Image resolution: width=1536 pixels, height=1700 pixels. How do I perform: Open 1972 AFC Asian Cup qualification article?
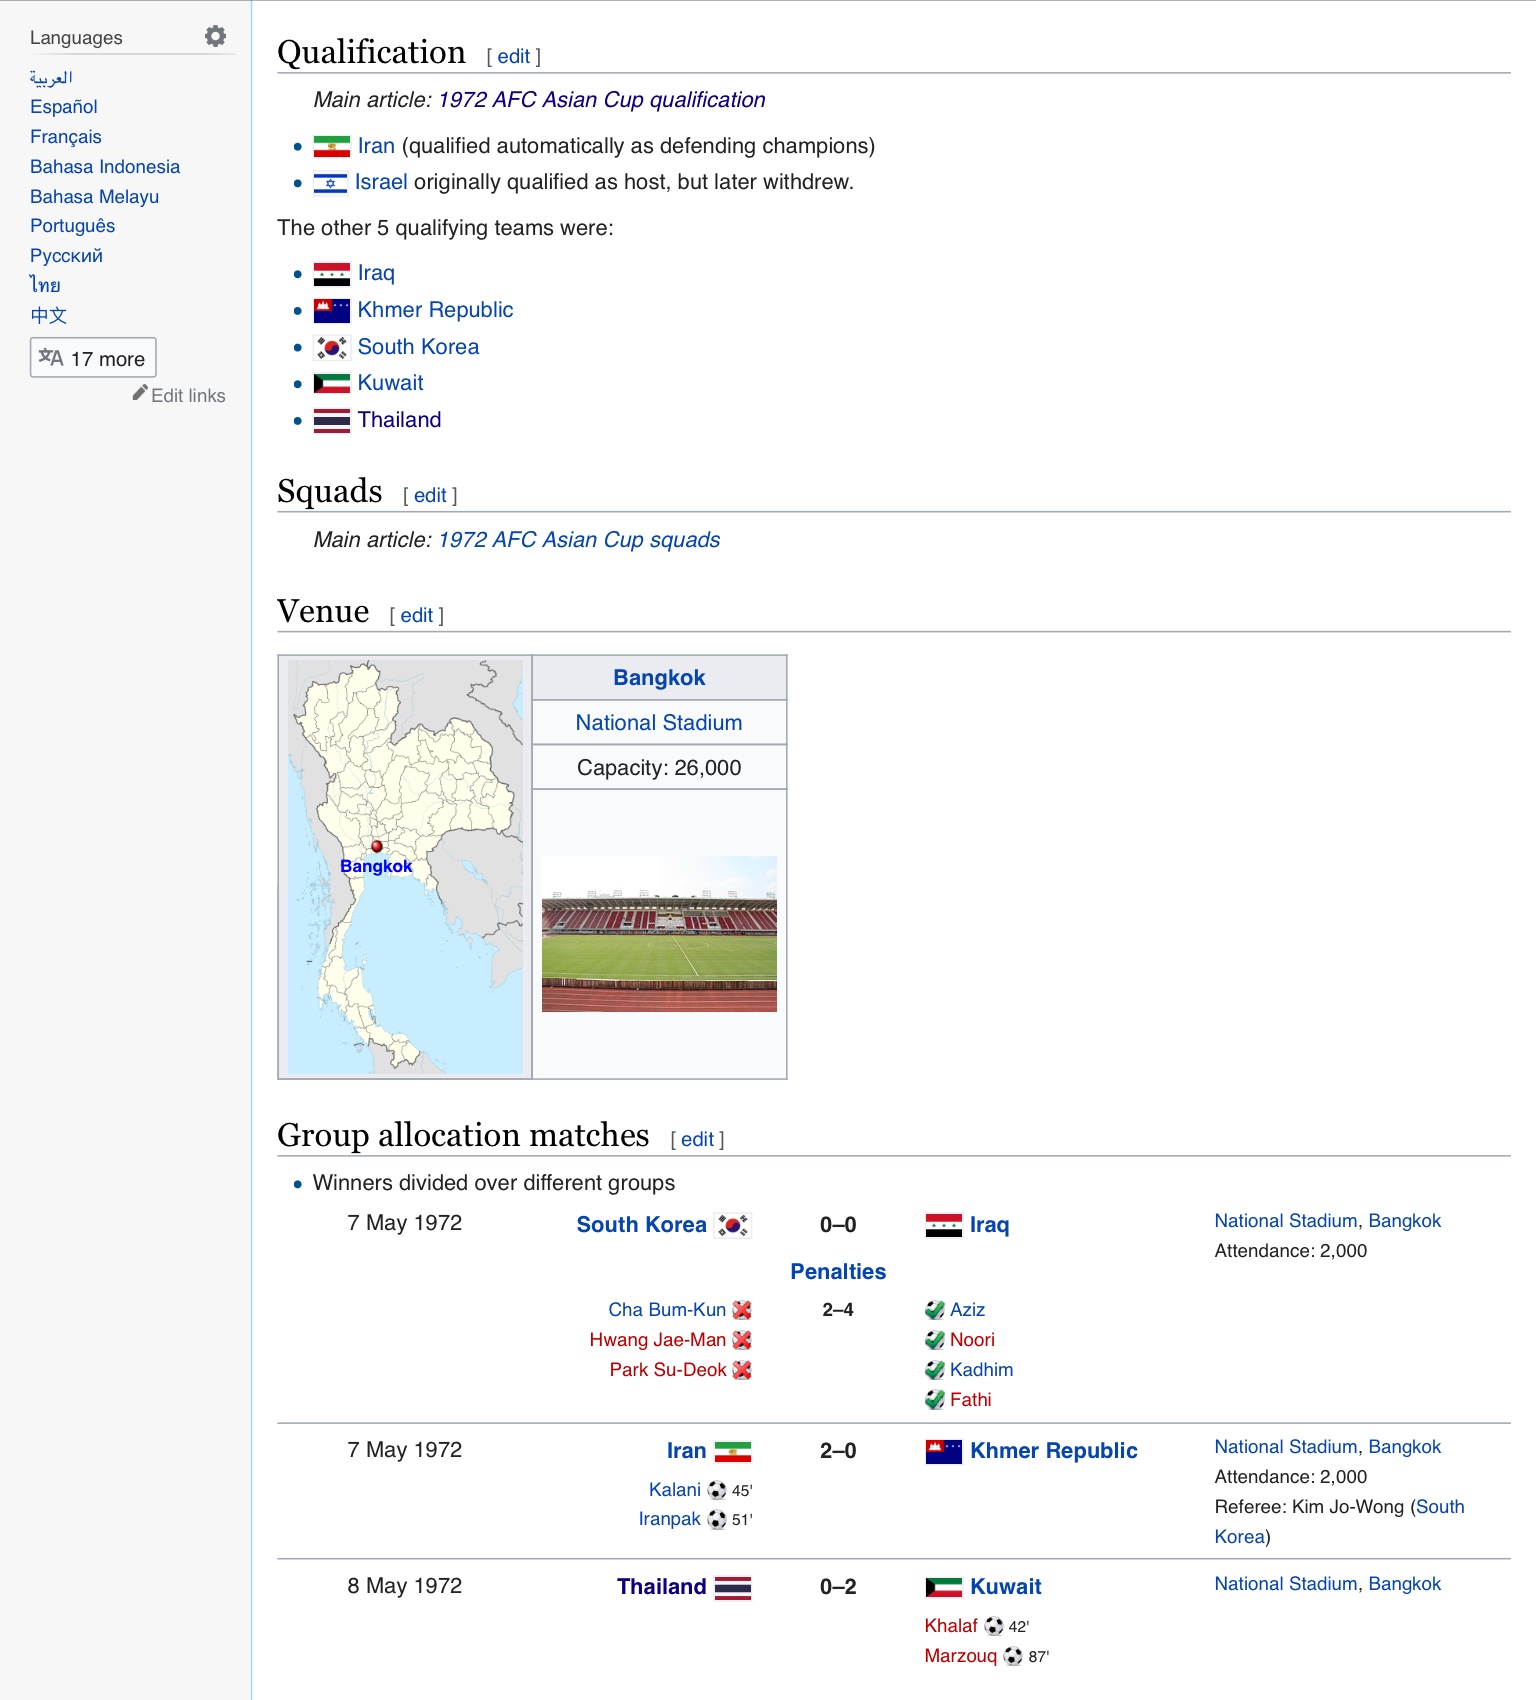[x=602, y=100]
